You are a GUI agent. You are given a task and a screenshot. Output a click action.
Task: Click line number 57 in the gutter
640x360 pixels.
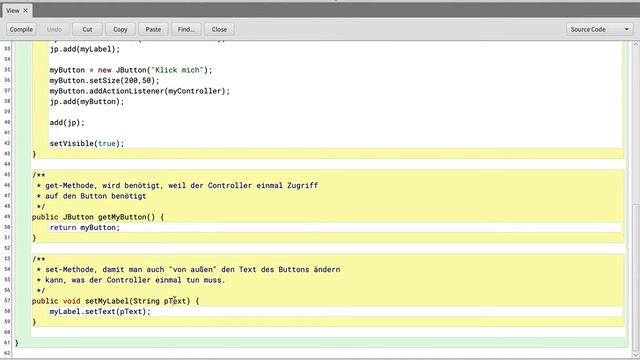[7, 301]
